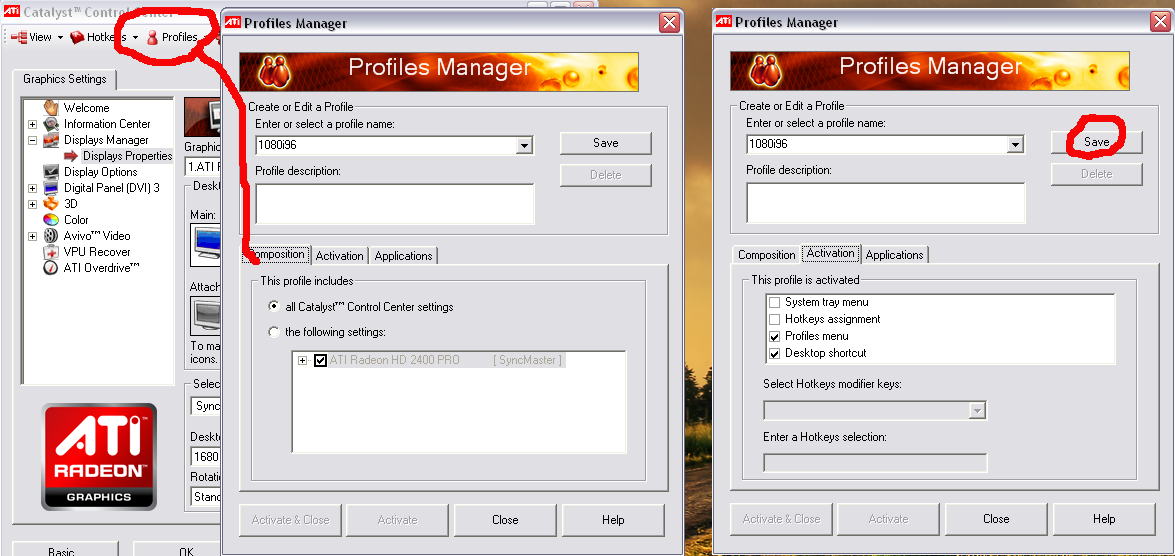The width and height of the screenshot is (1175, 556).
Task: Click the main display monitor thumbnail
Action: (205, 244)
